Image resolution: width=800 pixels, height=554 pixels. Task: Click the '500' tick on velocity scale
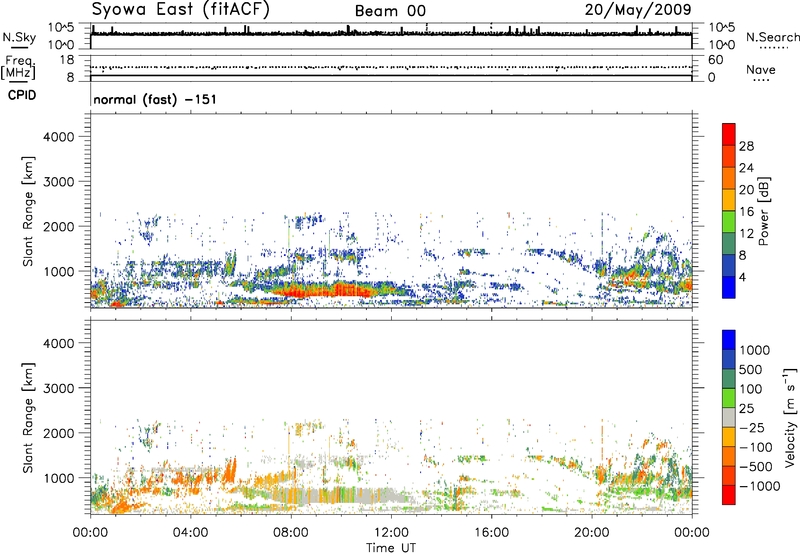coord(751,369)
